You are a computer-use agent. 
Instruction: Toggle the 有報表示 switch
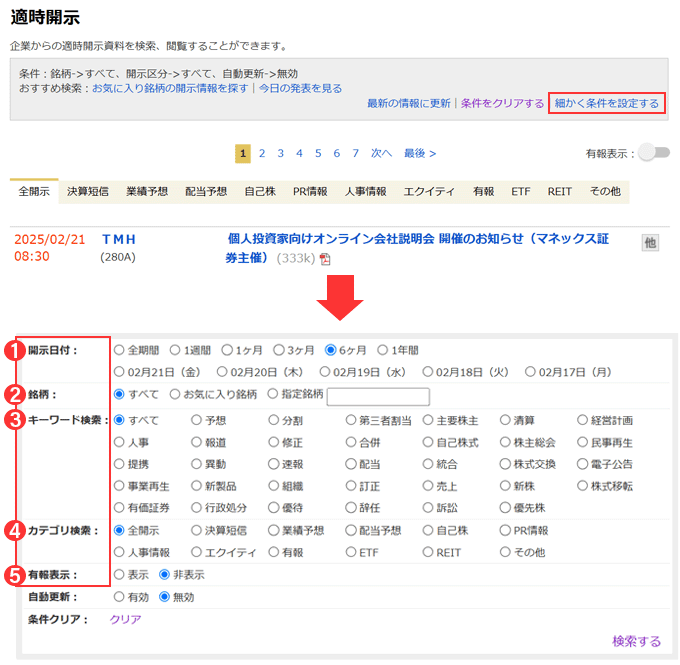click(655, 153)
